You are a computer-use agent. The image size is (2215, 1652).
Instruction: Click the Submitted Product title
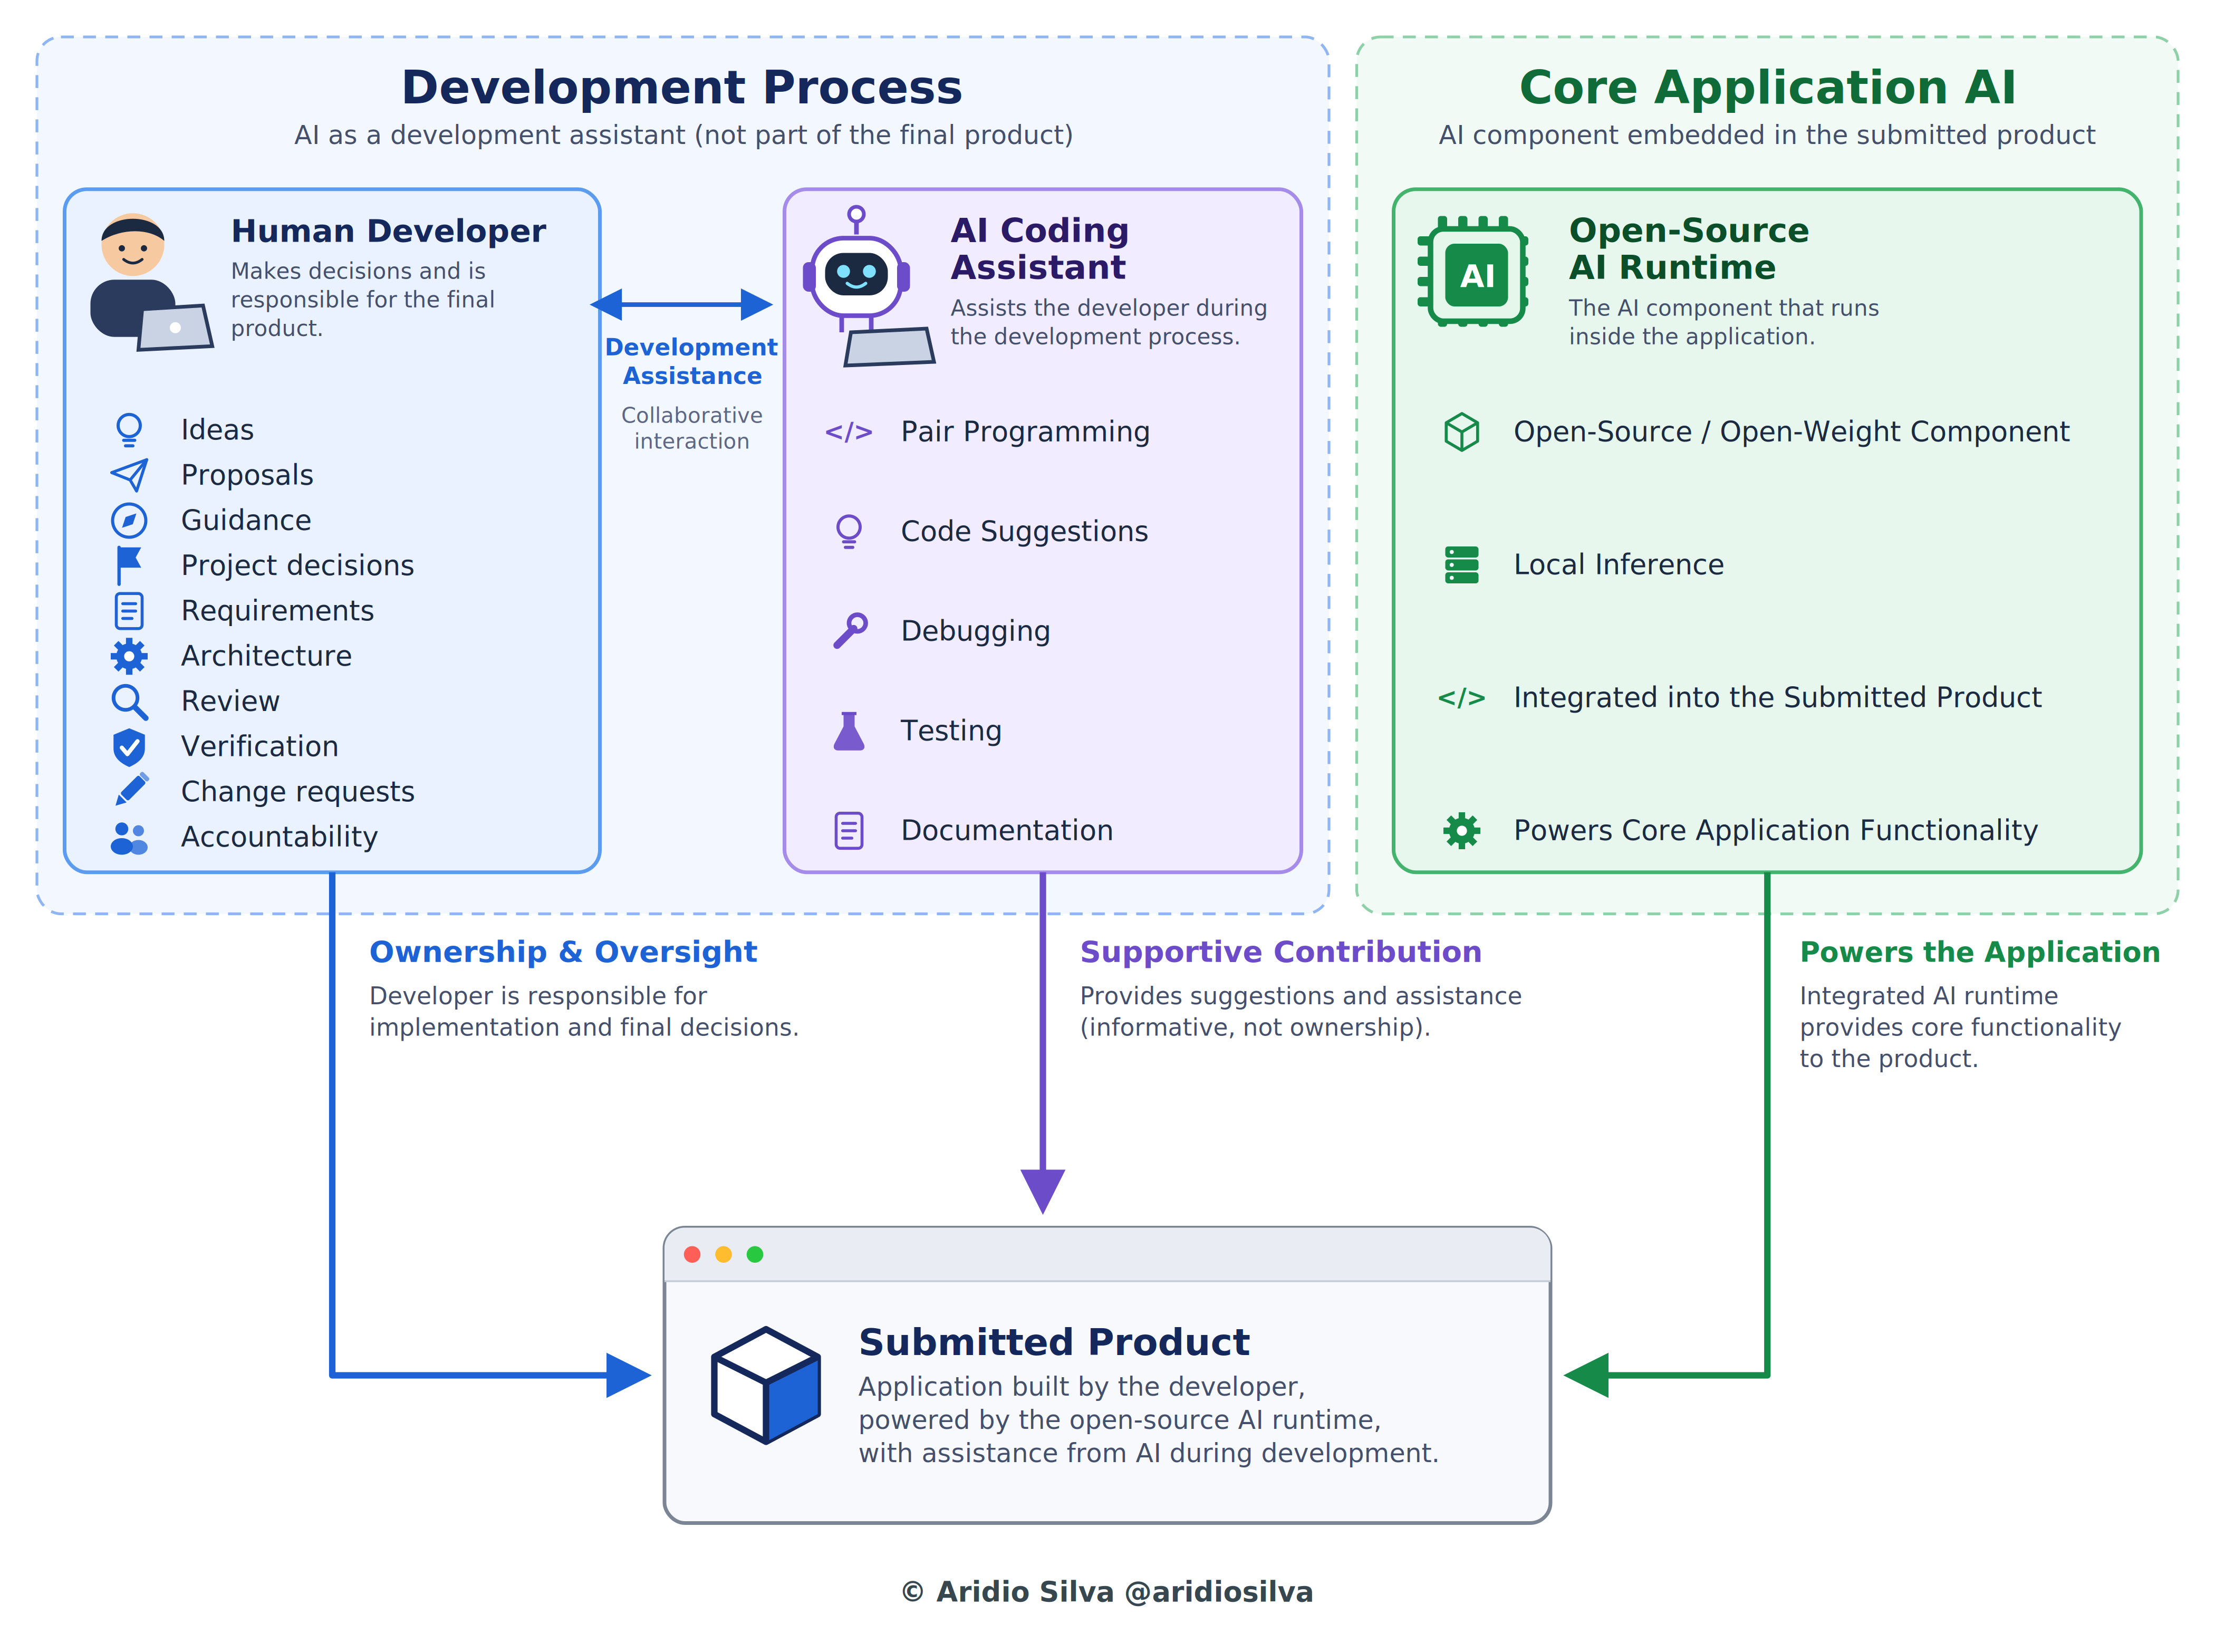(1054, 1342)
